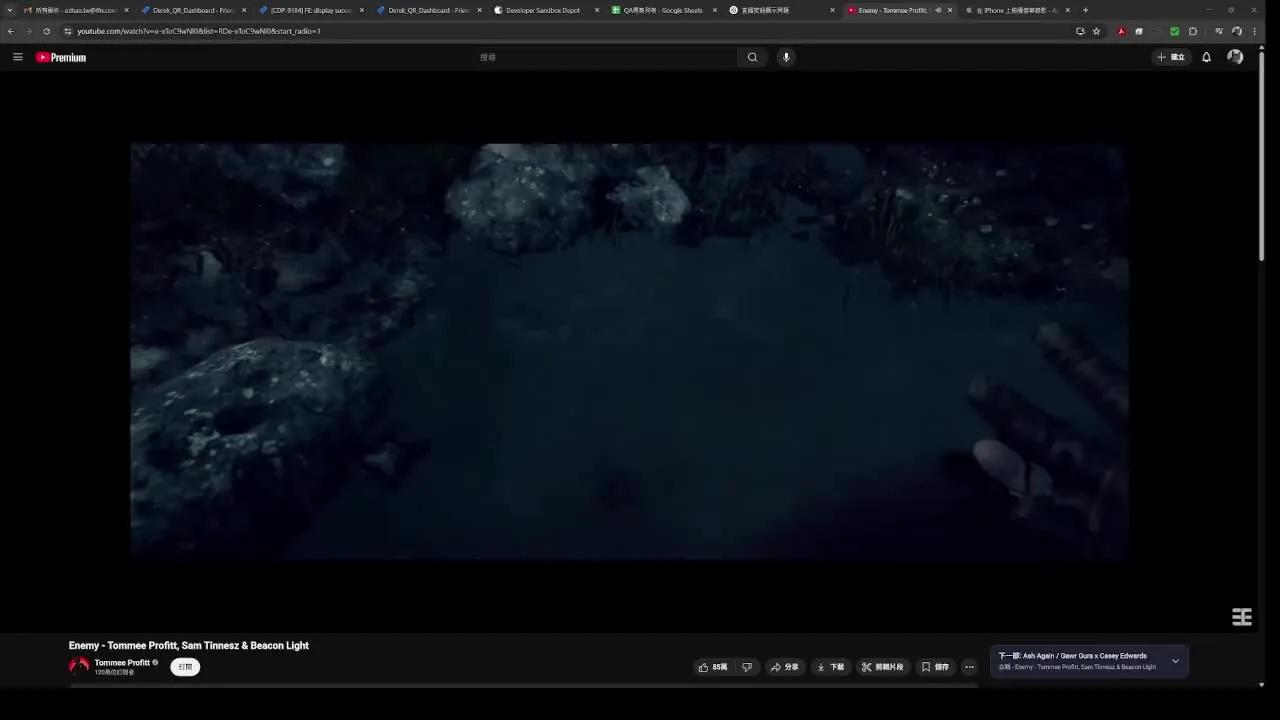Open the Tommee Profitt channel link
The width and height of the screenshot is (1280, 720).
[120, 662]
